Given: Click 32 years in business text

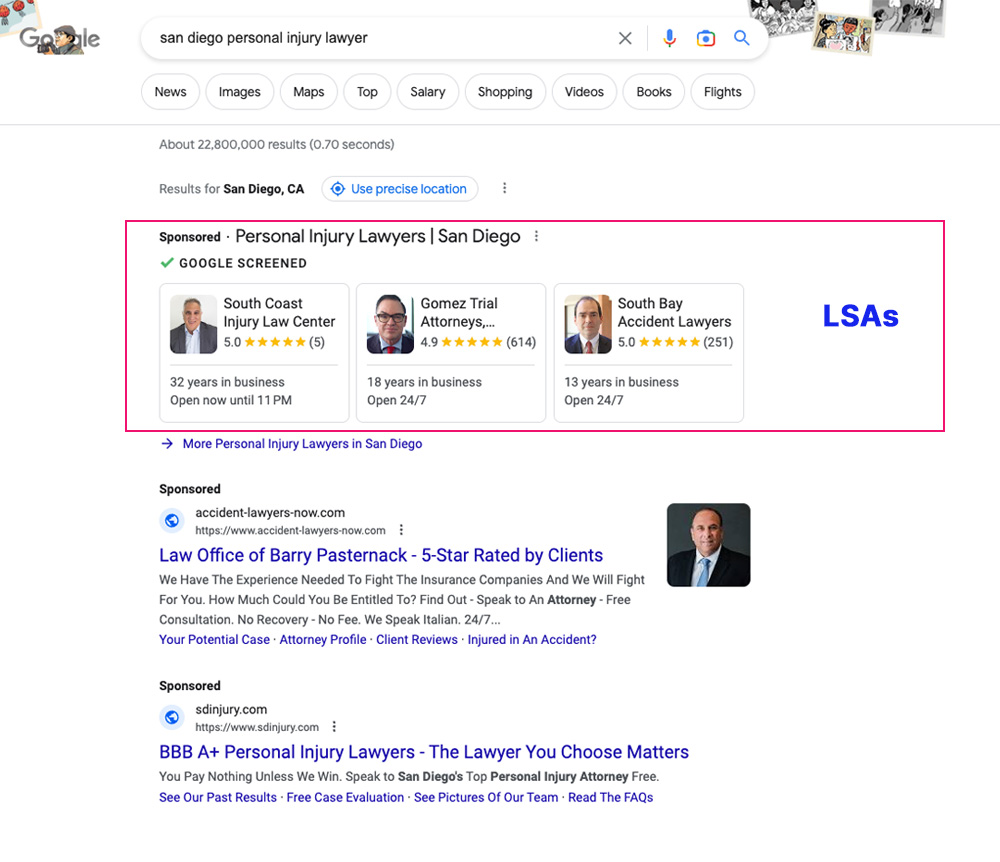Looking at the screenshot, I should [227, 382].
